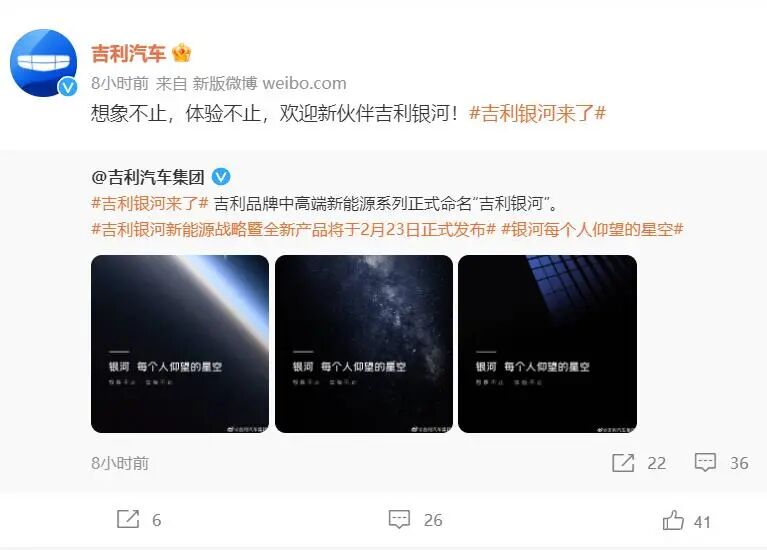Click the repost icon with count 6
Image resolution: width=767 pixels, height=550 pixels.
click(x=128, y=519)
